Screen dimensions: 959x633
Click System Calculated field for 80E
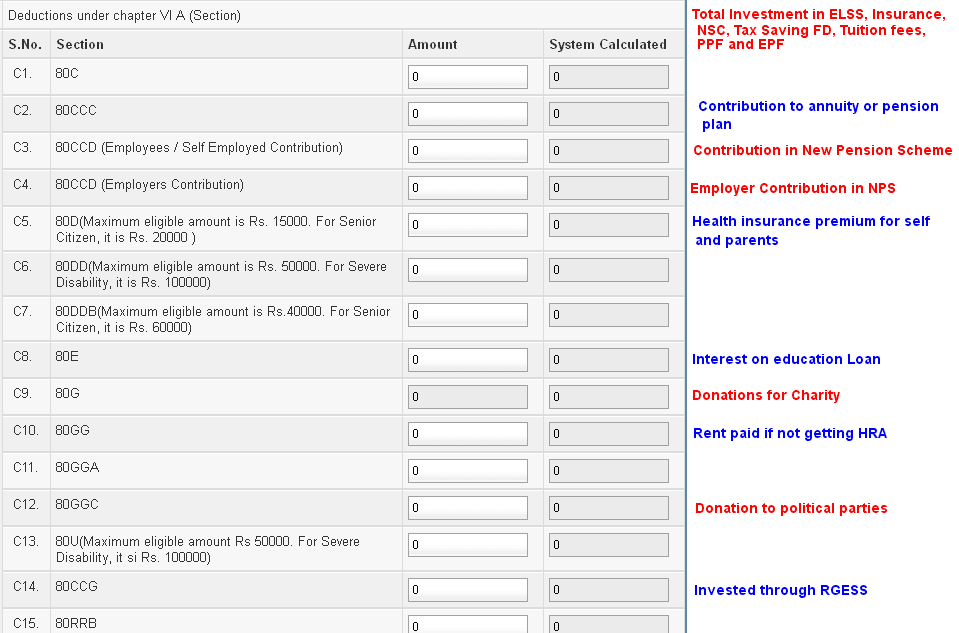click(x=609, y=360)
